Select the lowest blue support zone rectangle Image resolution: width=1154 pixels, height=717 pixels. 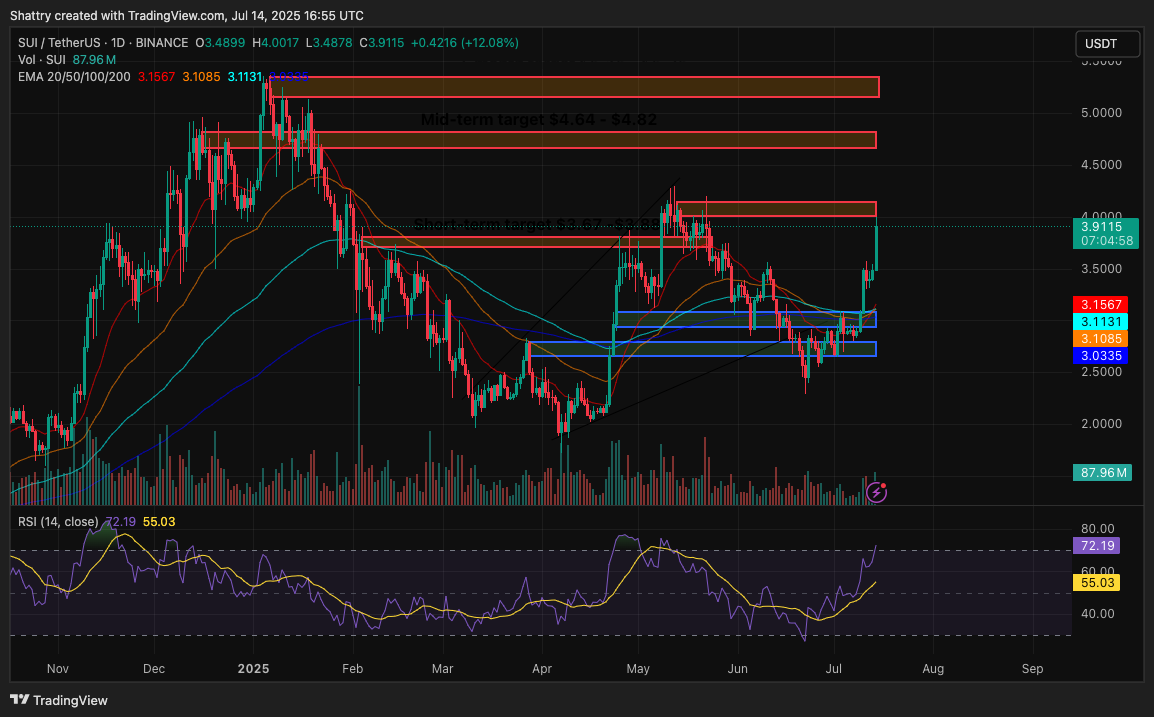[701, 349]
